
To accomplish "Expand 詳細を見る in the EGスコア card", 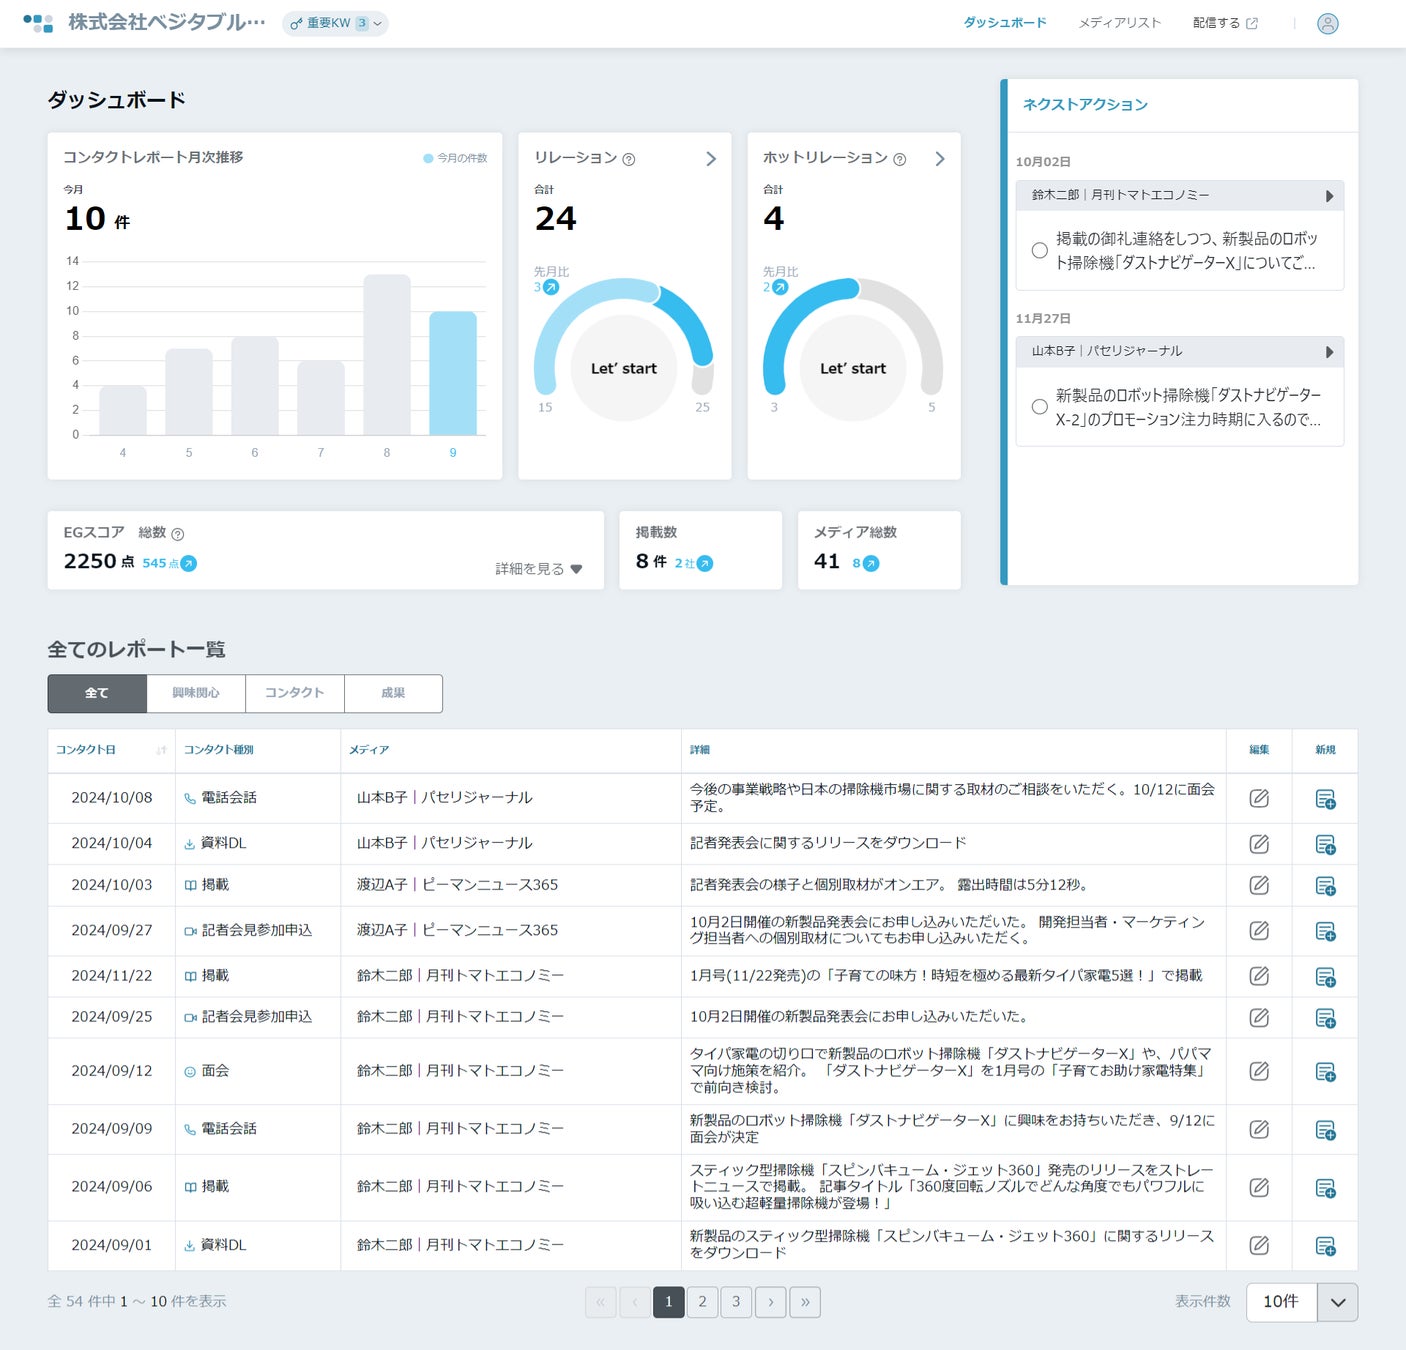I will pyautogui.click(x=538, y=569).
